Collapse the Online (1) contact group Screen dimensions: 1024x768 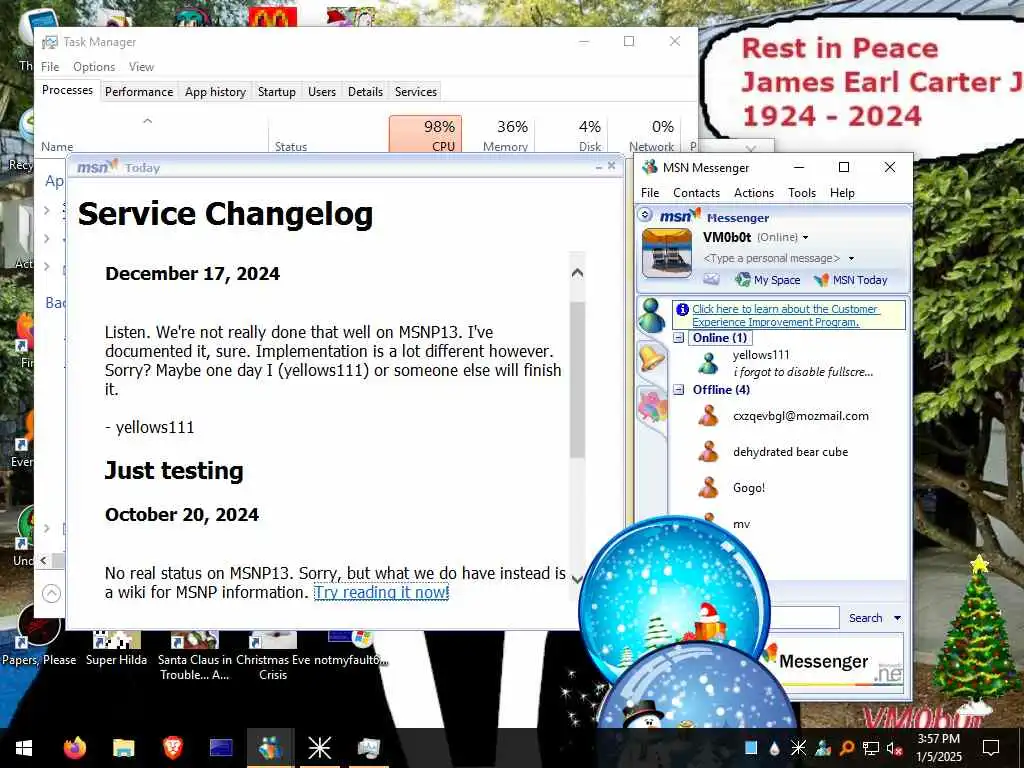coord(679,338)
